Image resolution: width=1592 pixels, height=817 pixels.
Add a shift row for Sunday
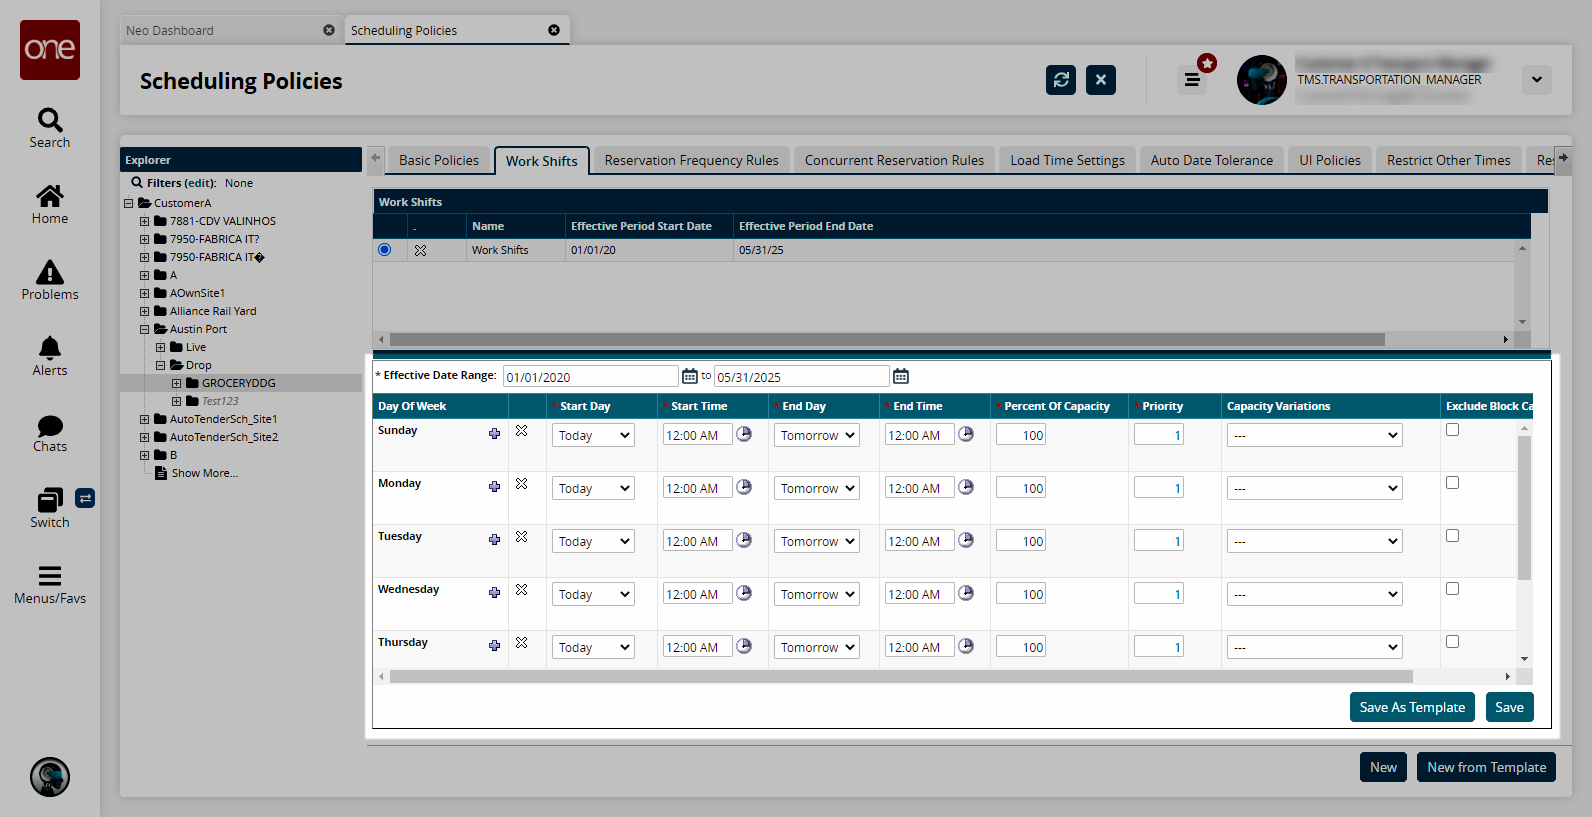click(x=494, y=433)
